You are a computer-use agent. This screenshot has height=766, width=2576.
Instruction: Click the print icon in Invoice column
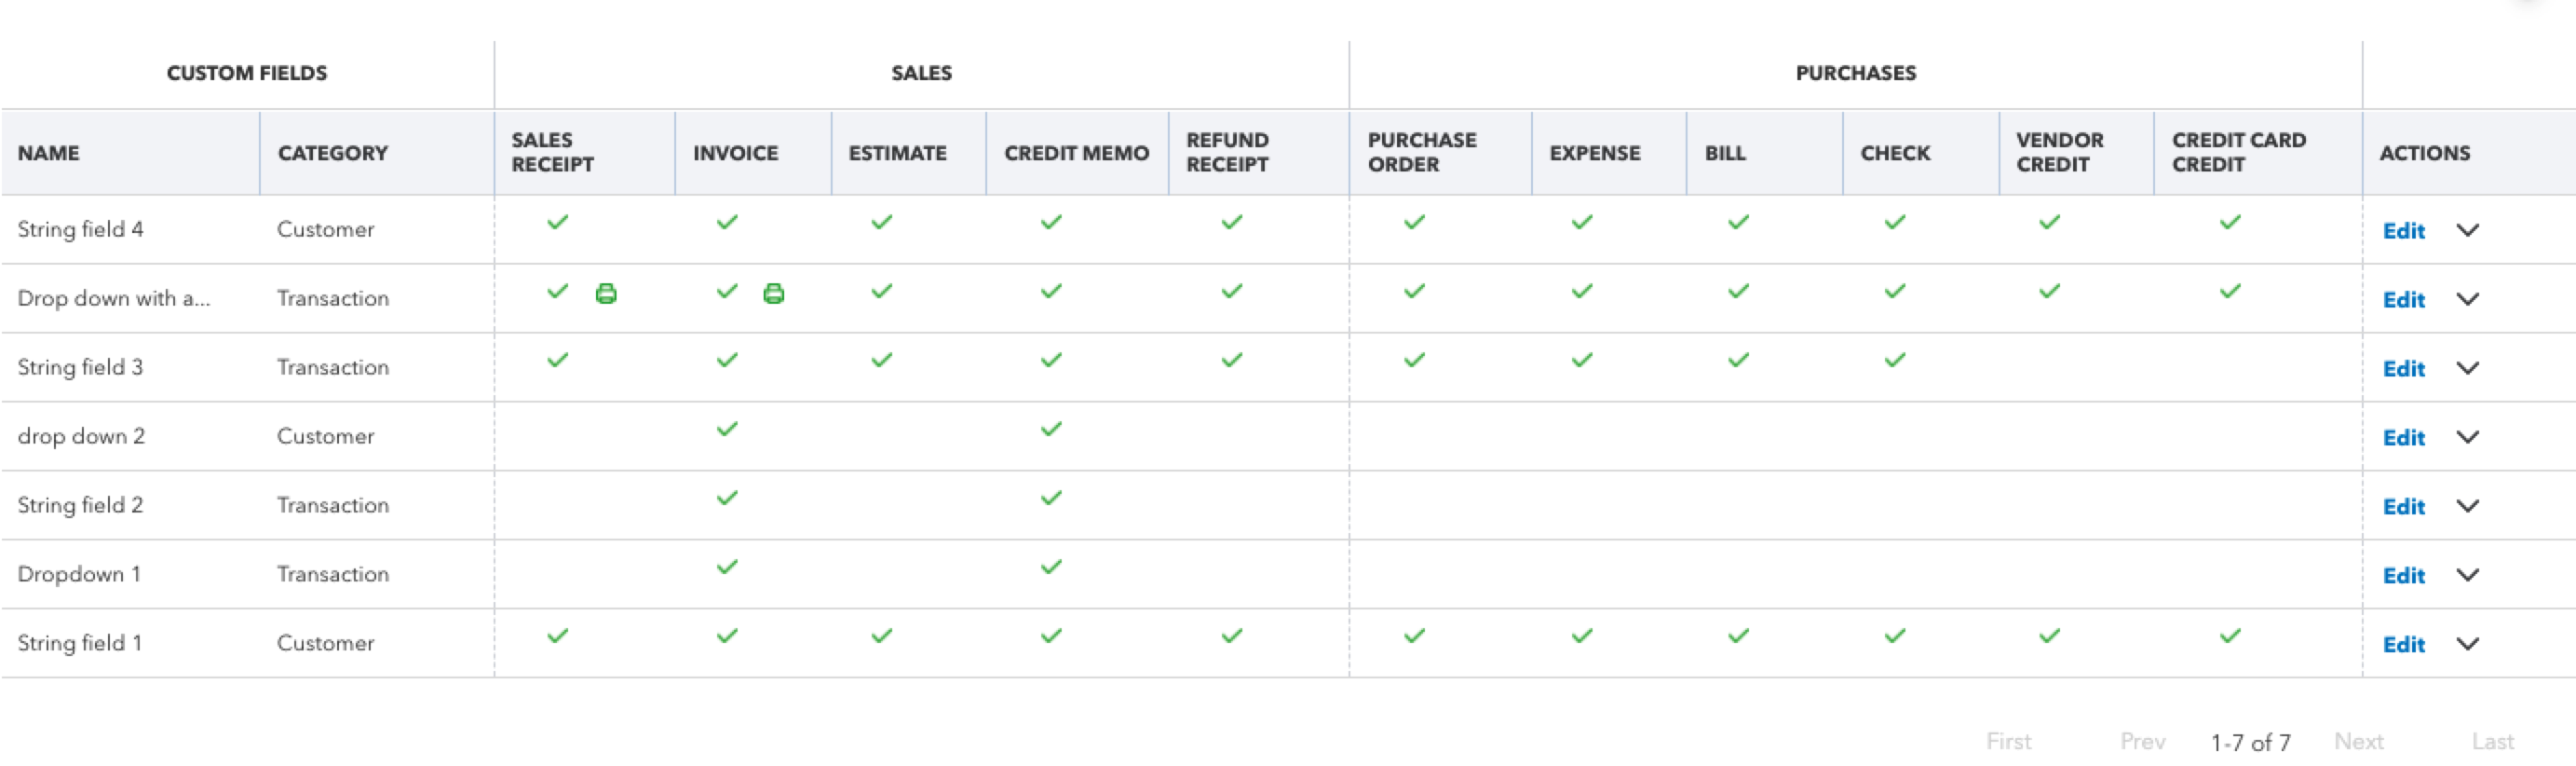click(x=773, y=293)
